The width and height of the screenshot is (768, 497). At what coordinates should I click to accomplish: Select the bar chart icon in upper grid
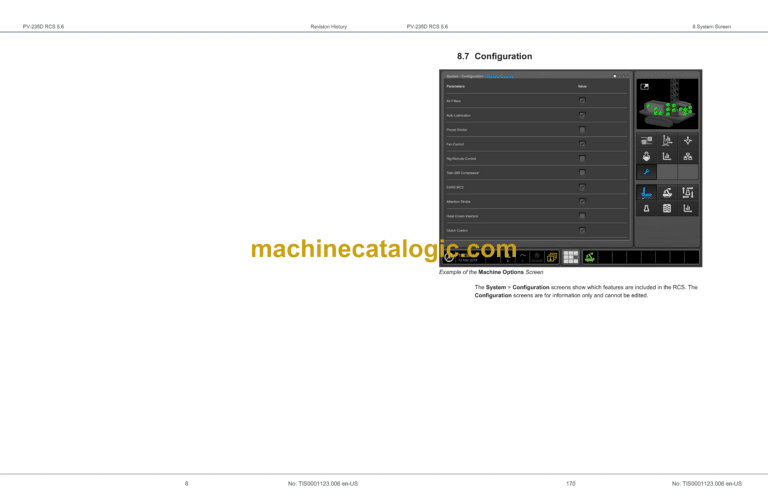pyautogui.click(x=667, y=156)
